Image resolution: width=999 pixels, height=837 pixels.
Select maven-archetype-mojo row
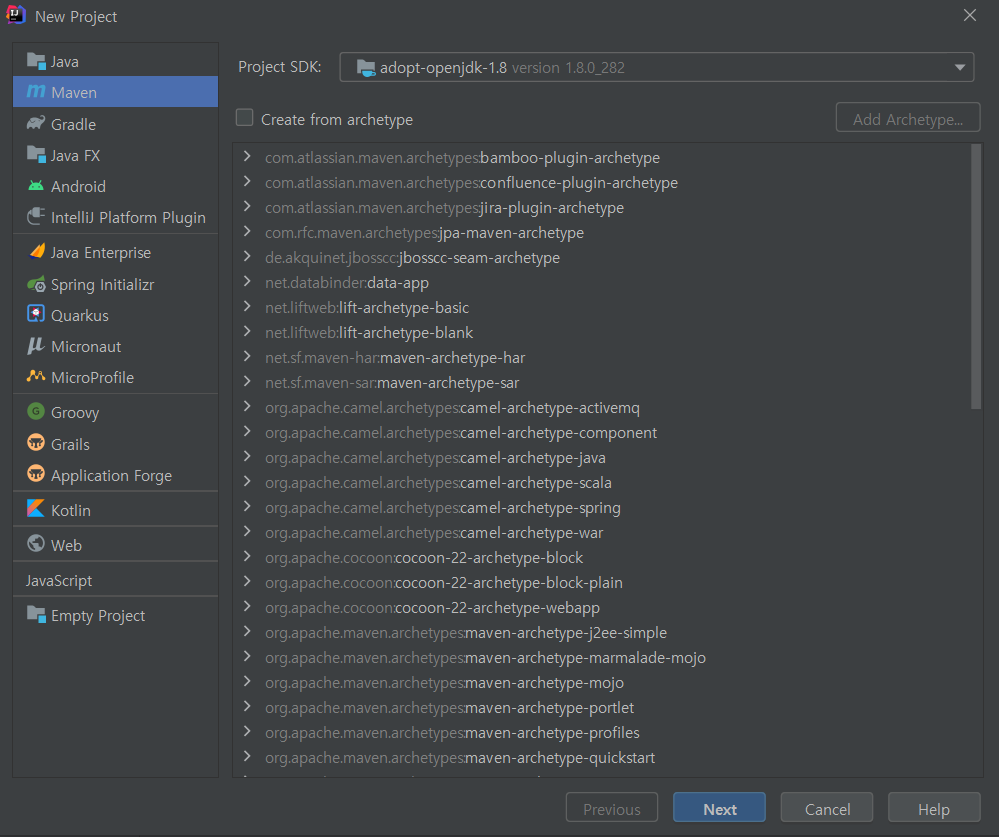click(x=601, y=682)
